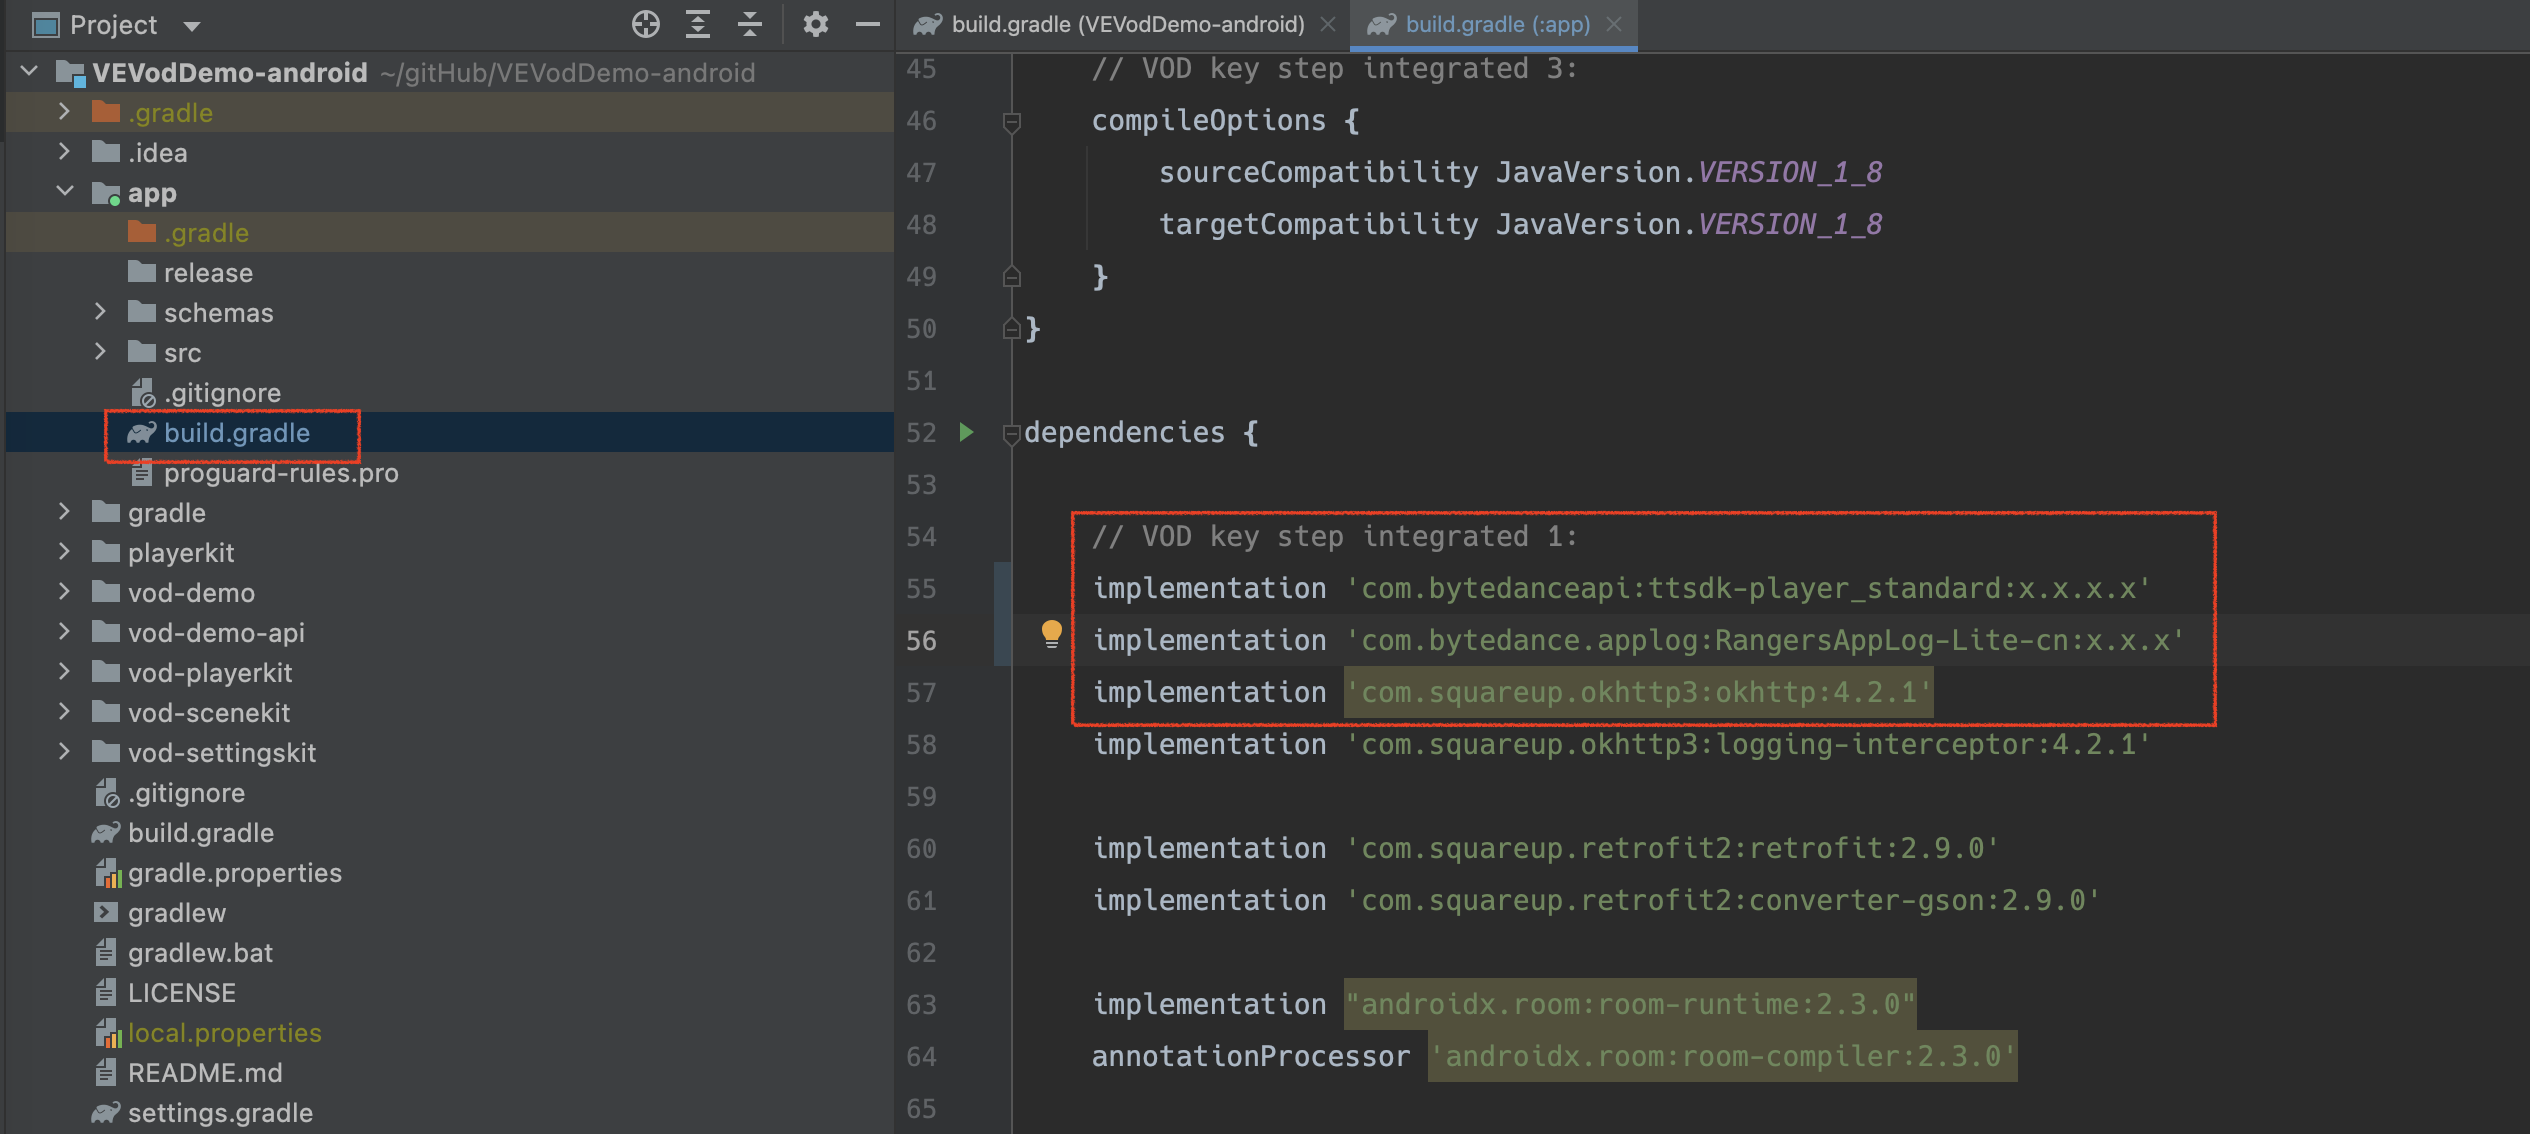Open the Project view dropdown arrow
The height and width of the screenshot is (1134, 2530).
(192, 26)
